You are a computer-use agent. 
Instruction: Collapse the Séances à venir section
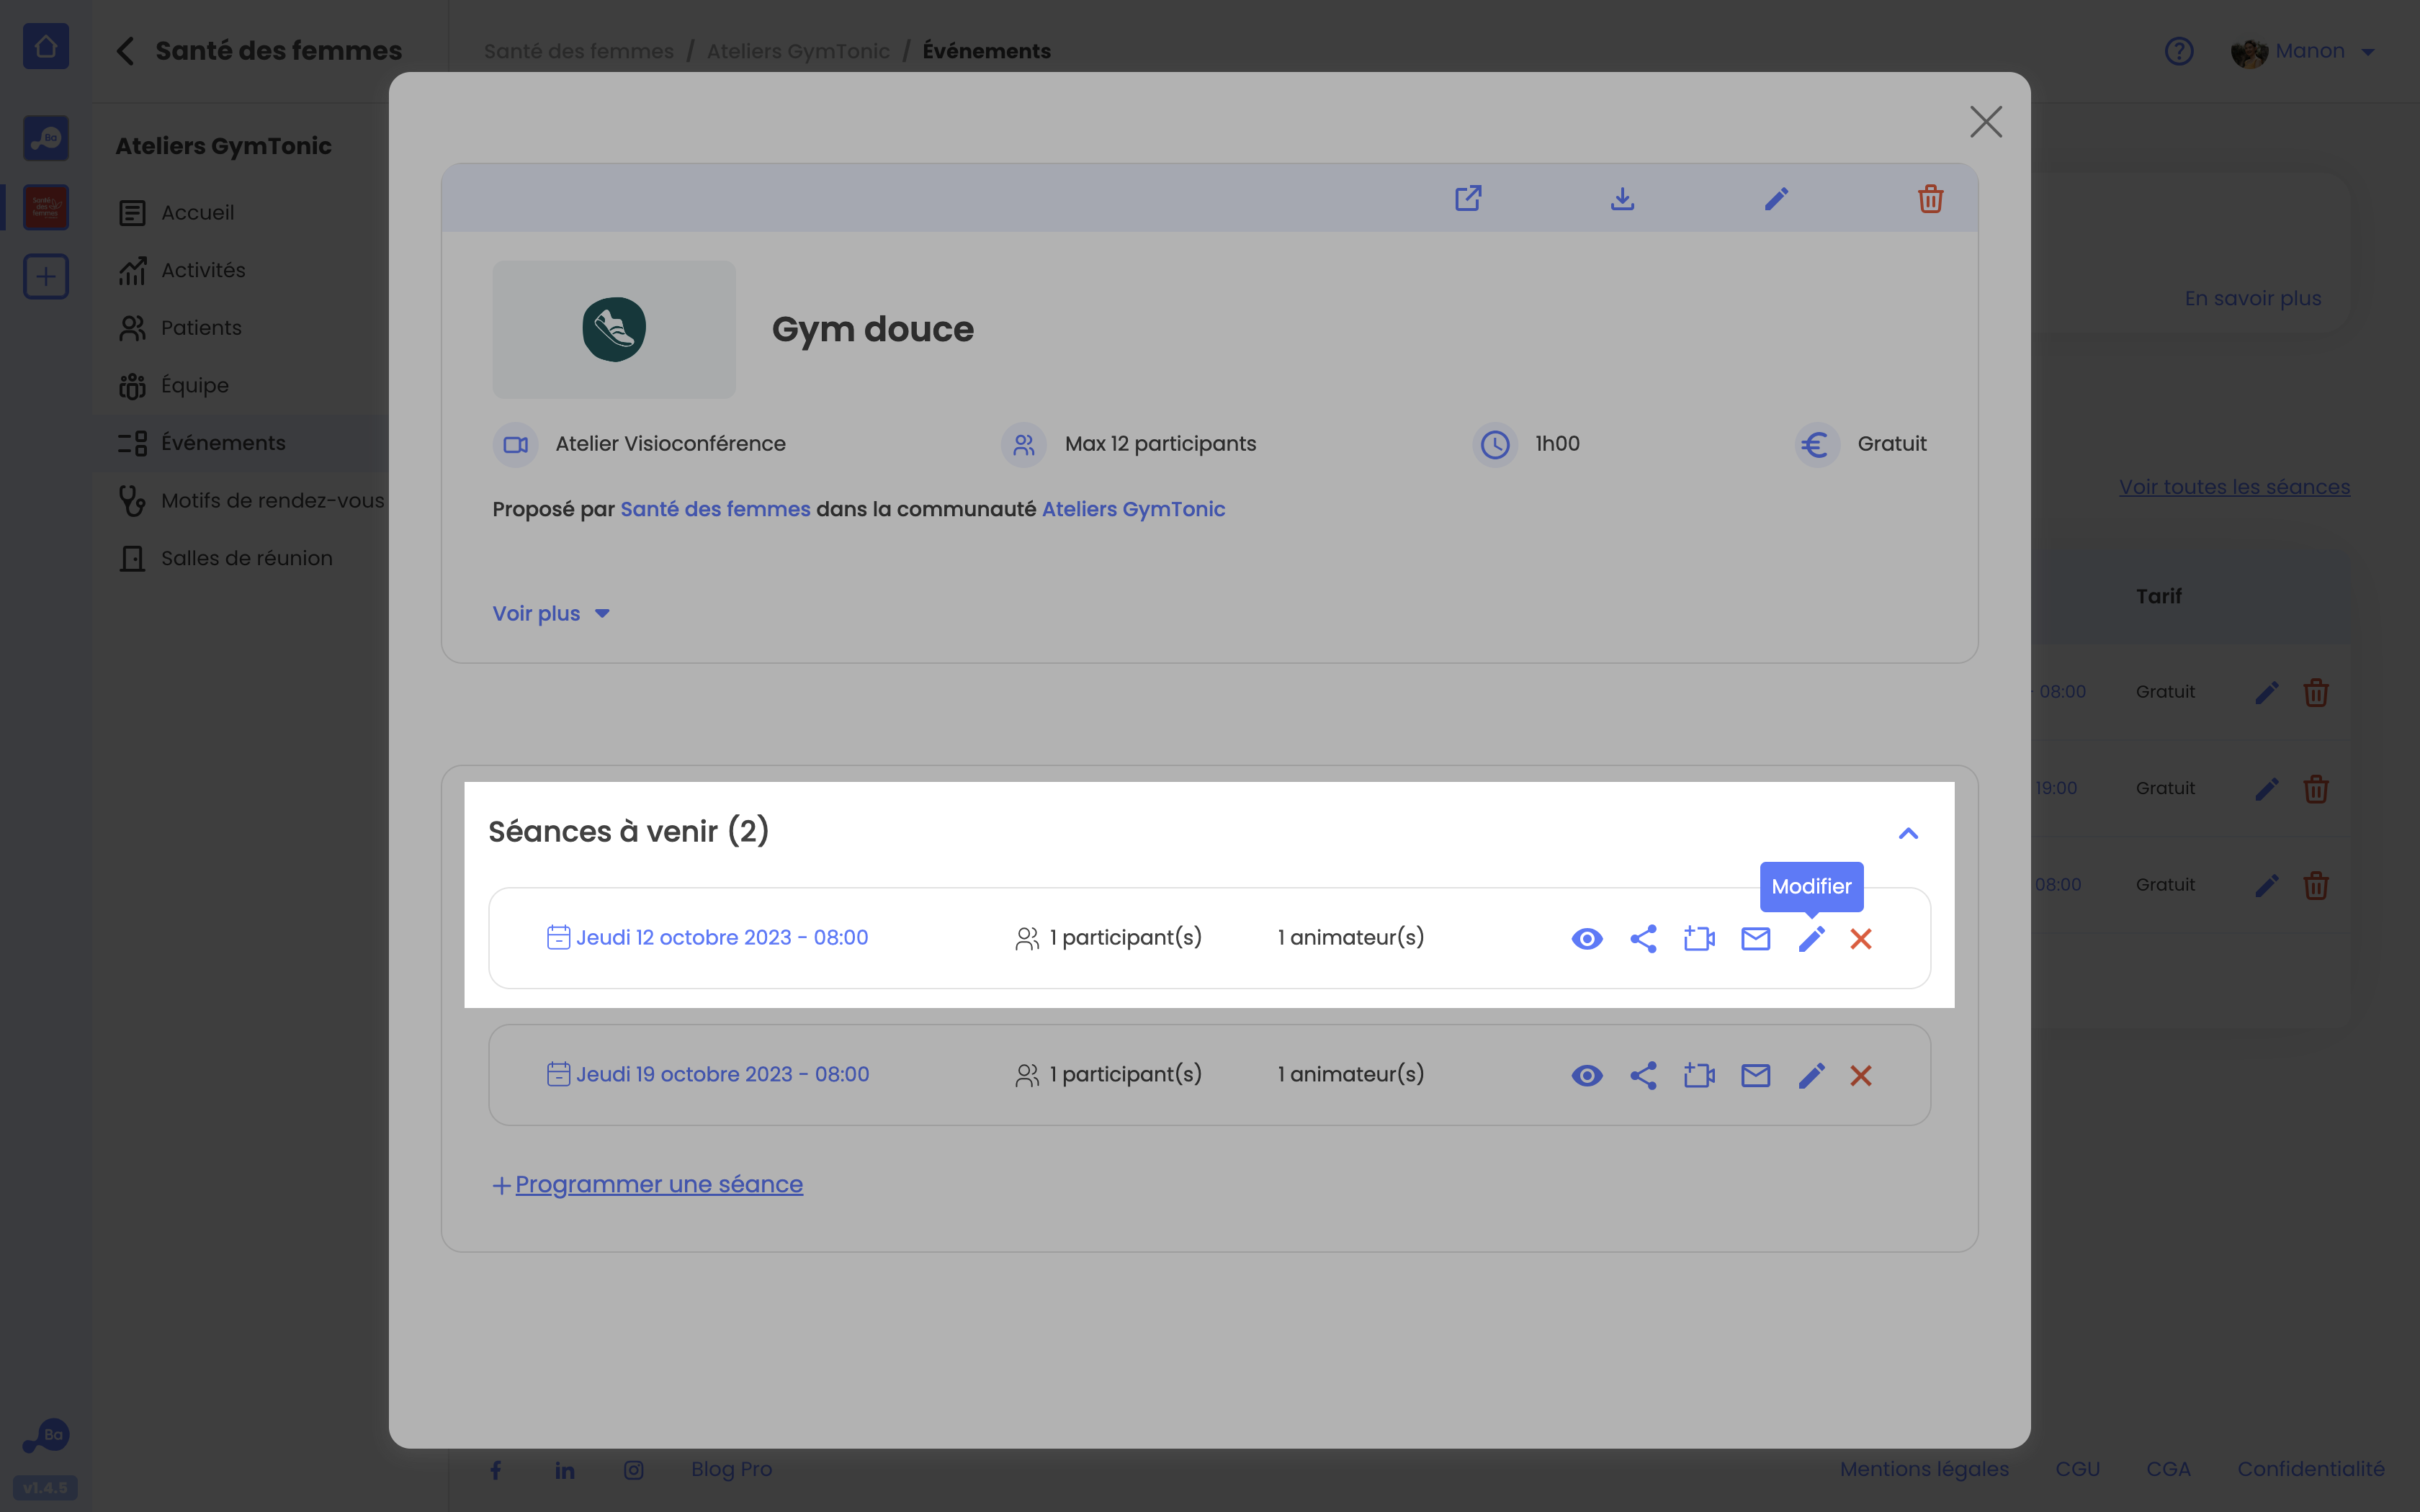tap(1908, 833)
